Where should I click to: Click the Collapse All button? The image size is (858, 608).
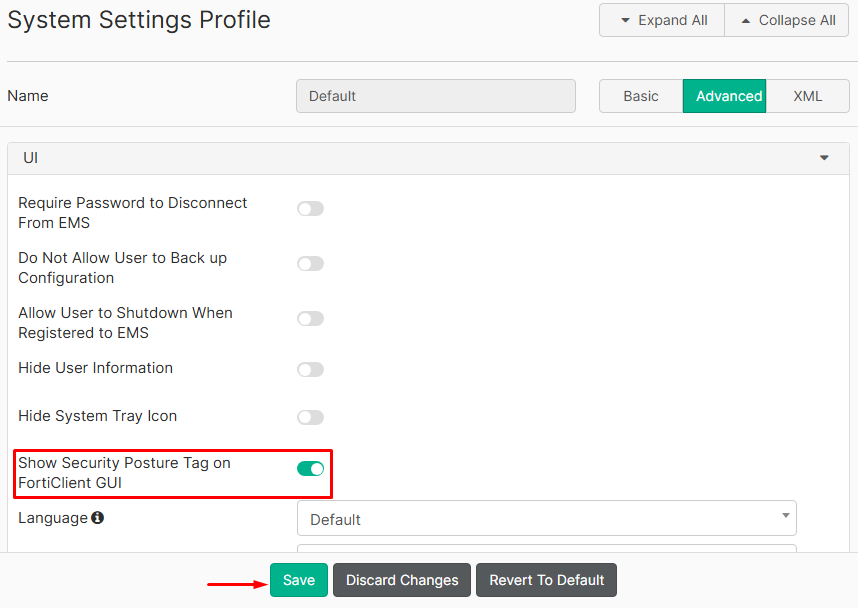pos(786,20)
